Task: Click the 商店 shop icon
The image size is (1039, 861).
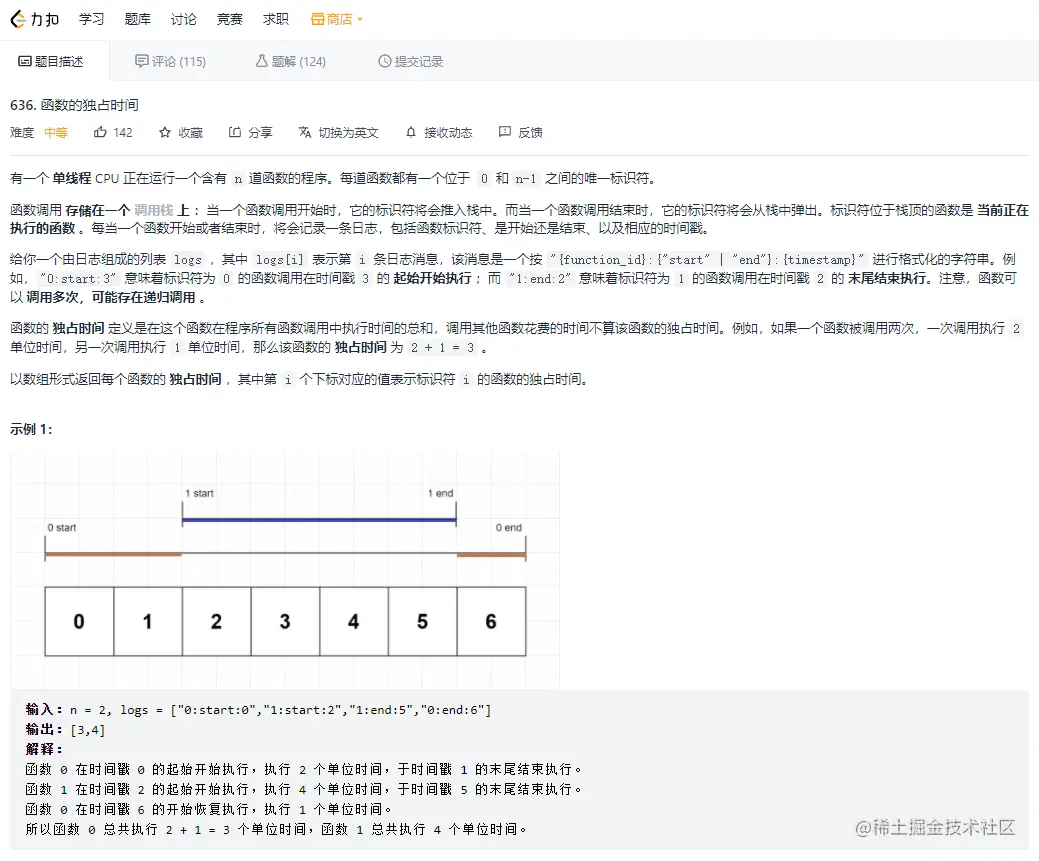Action: pyautogui.click(x=317, y=19)
